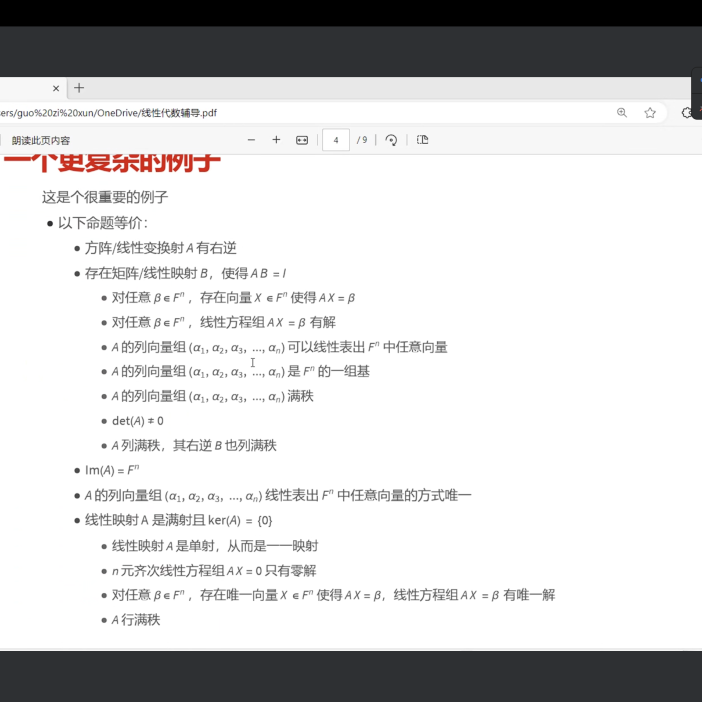Zoom out the PDF with minus button
Image resolution: width=702 pixels, height=702 pixels.
[251, 140]
